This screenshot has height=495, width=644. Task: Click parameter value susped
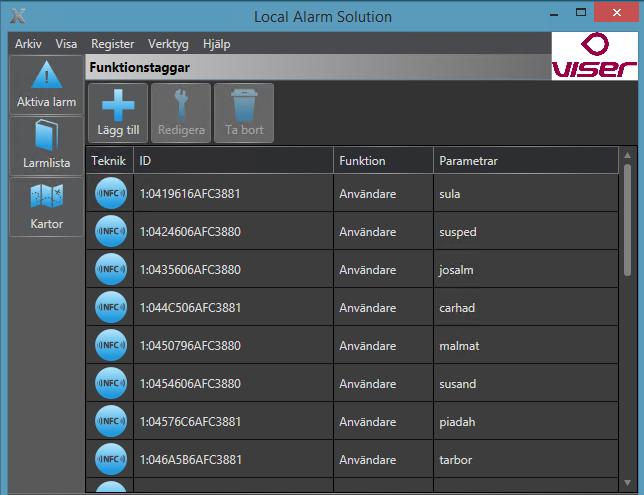coord(458,233)
